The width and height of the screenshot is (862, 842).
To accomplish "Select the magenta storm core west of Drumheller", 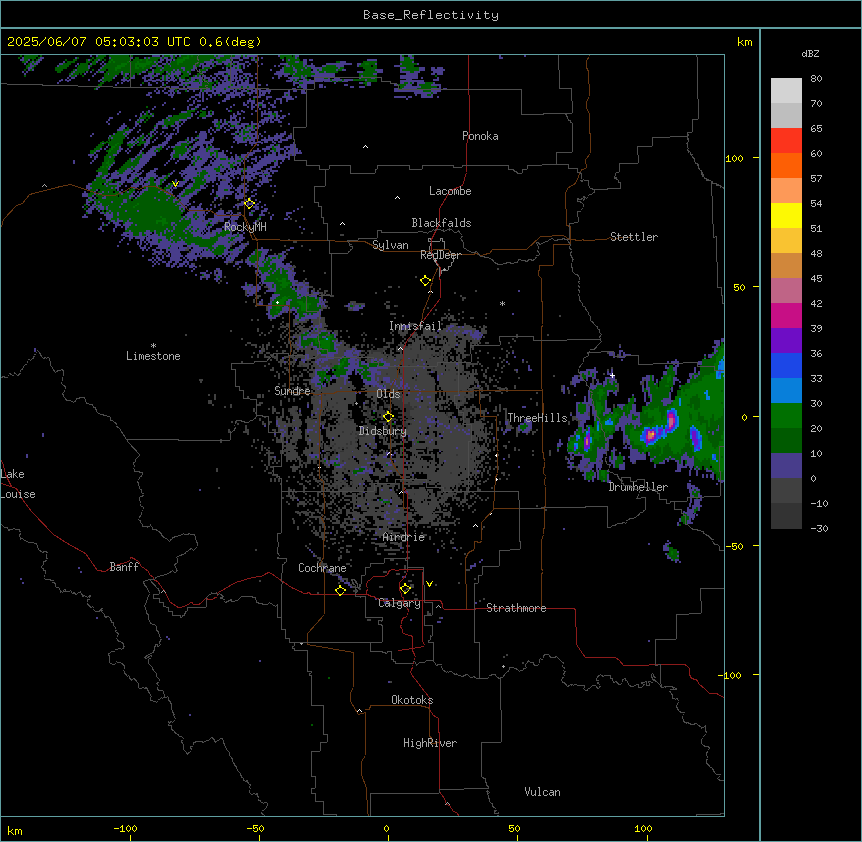I will (587, 440).
